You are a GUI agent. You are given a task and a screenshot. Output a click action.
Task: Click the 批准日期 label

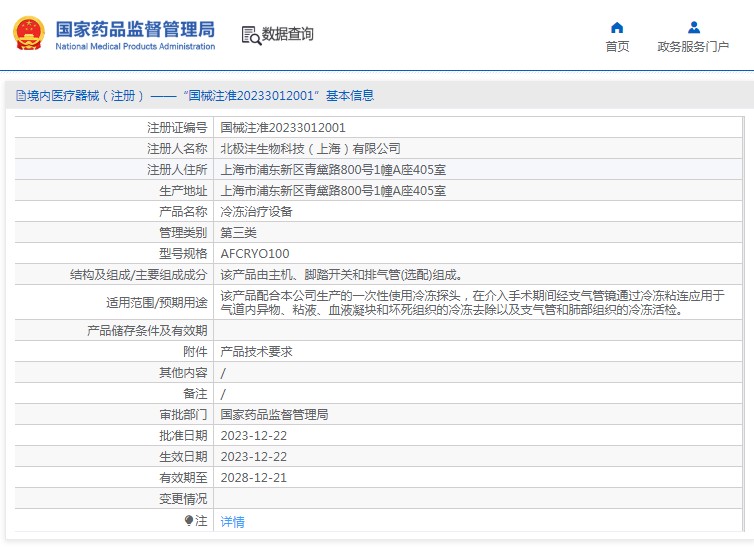[183, 436]
